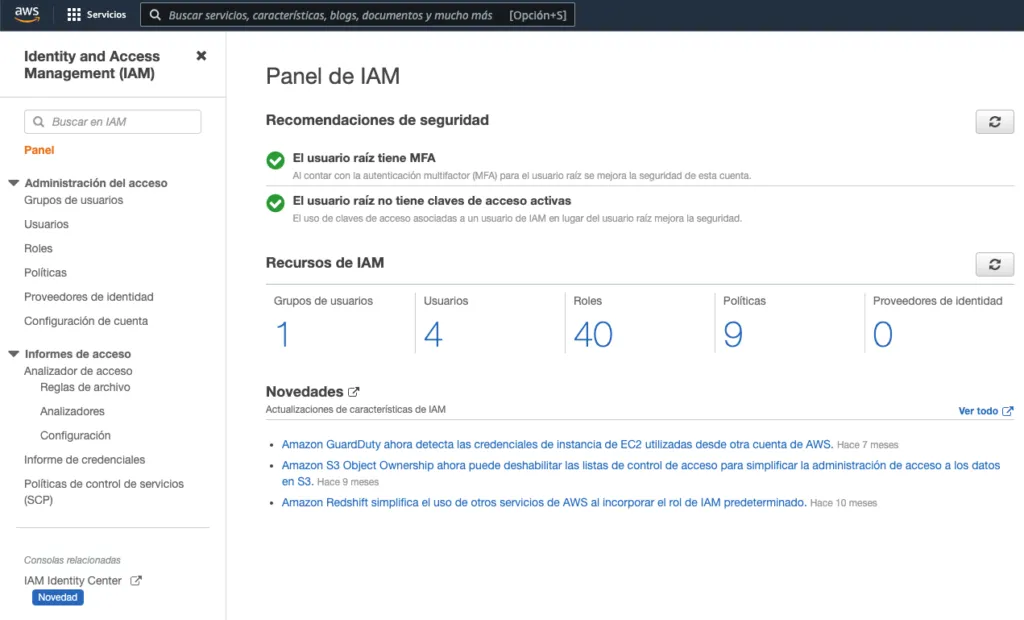Open Roles in the sidebar
Image resolution: width=1024 pixels, height=620 pixels.
(39, 248)
